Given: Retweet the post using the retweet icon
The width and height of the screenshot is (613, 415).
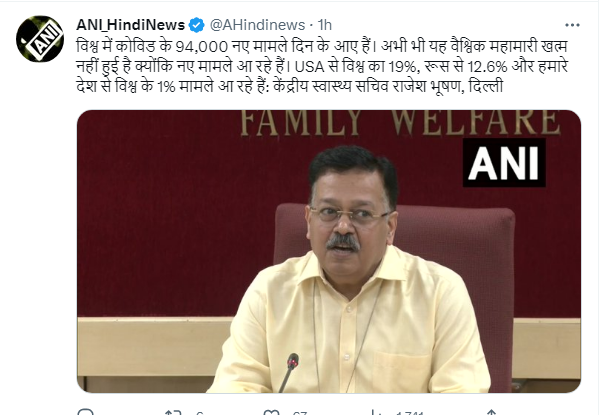Looking at the screenshot, I should pos(173,412).
